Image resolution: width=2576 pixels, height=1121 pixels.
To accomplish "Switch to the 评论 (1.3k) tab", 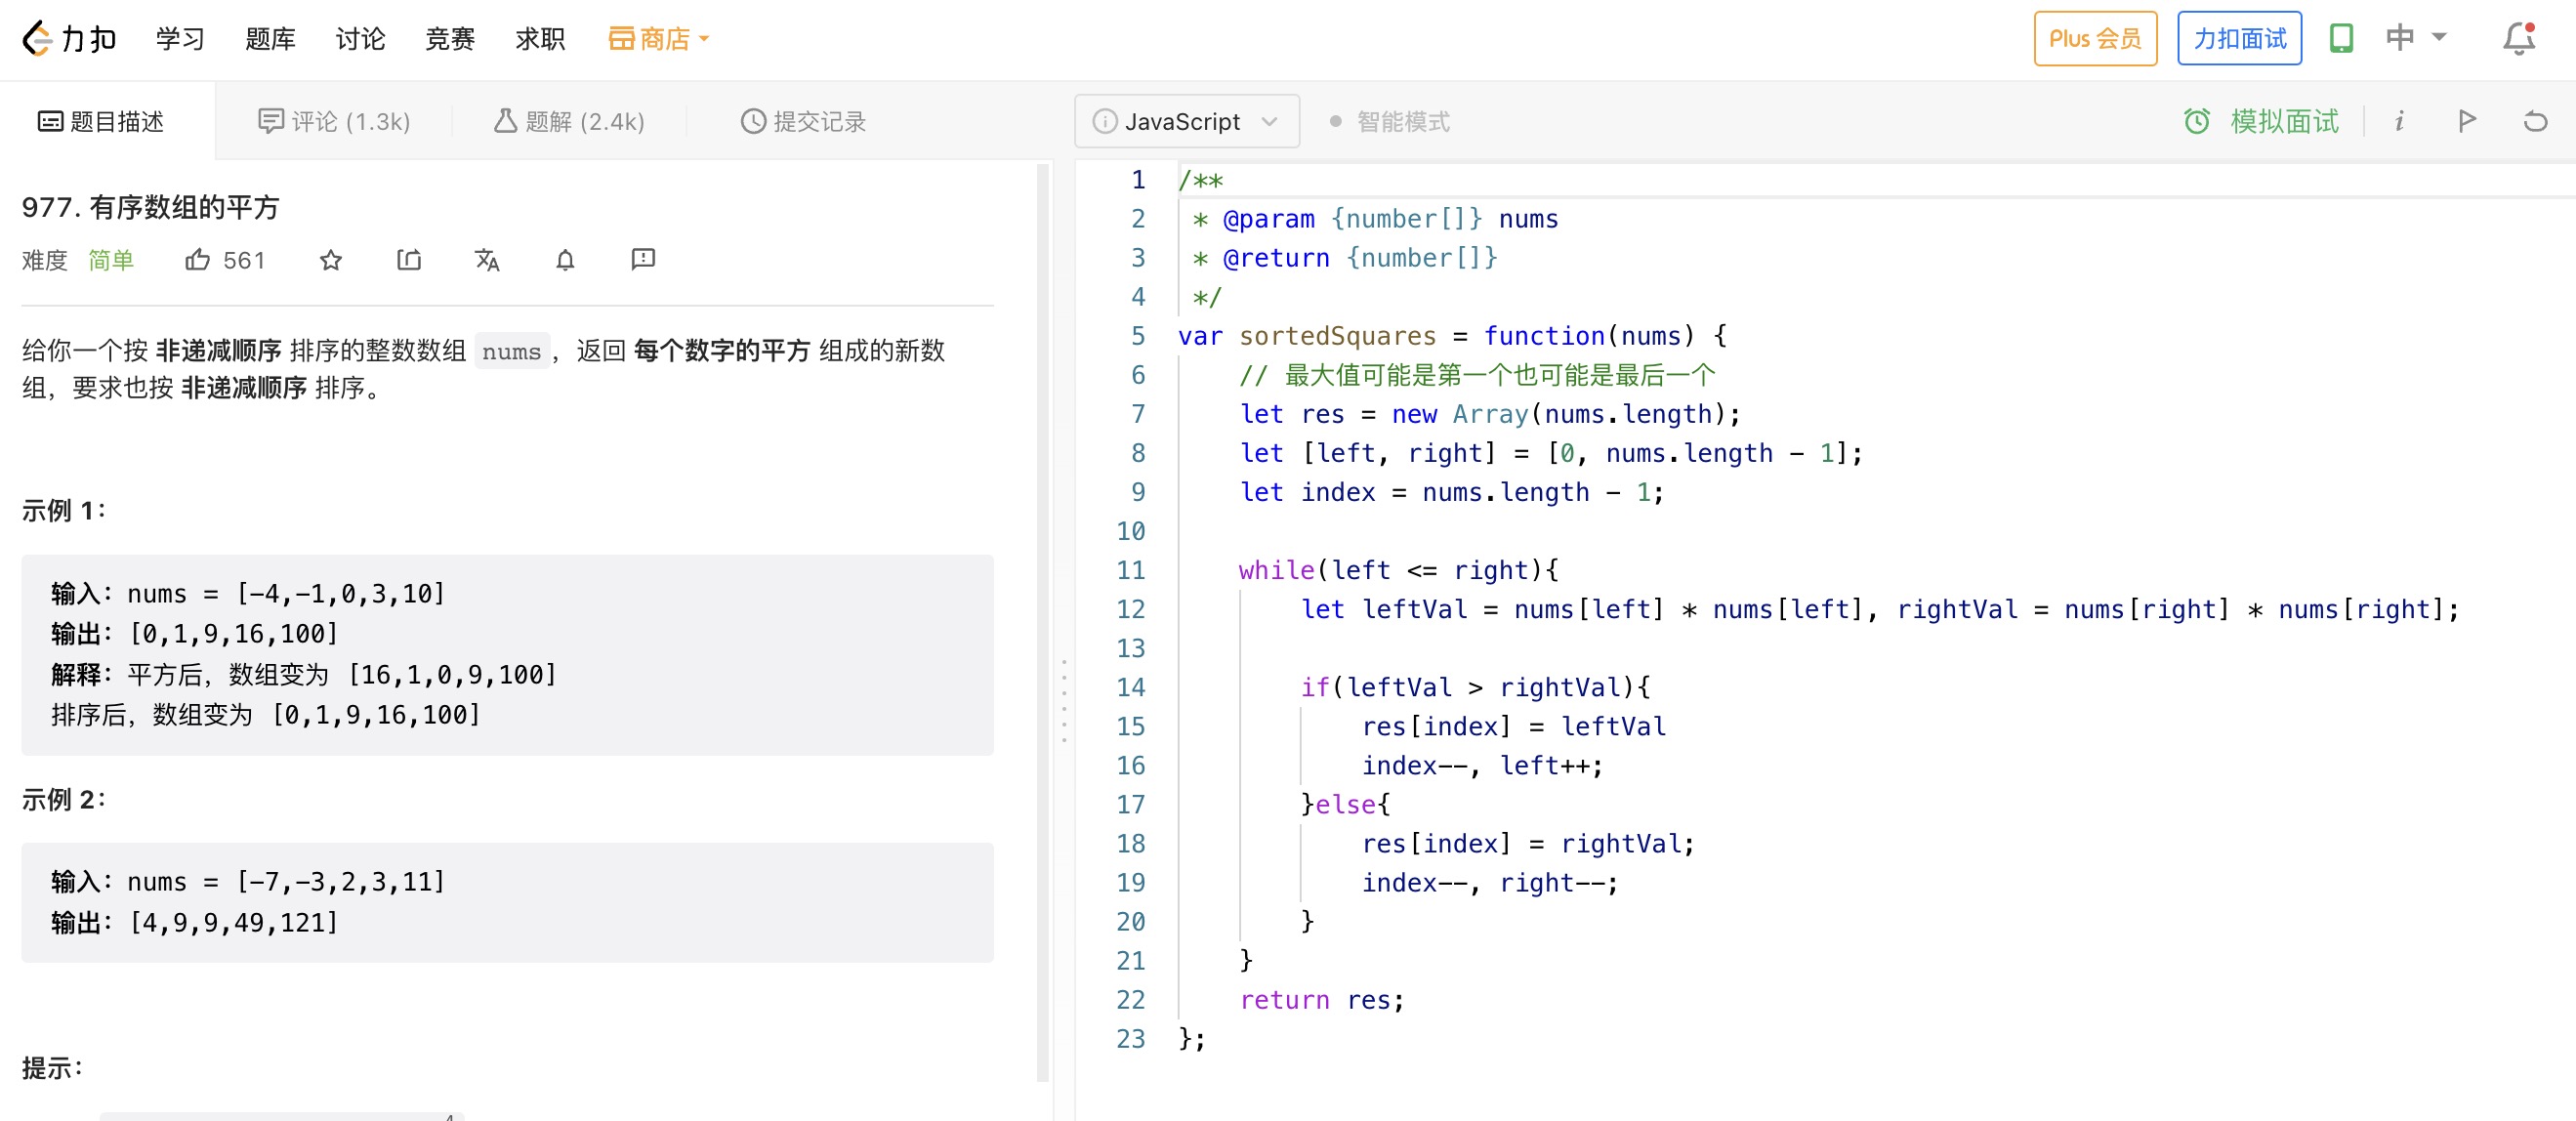I will pos(334,121).
